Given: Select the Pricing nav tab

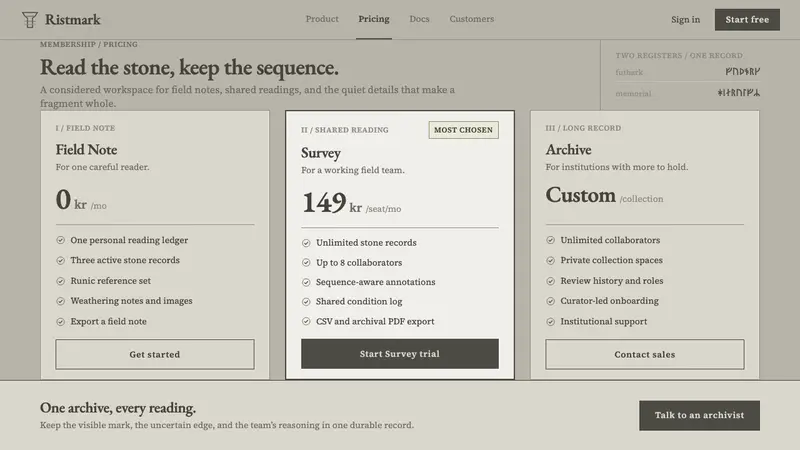Looking at the screenshot, I should click(x=373, y=19).
